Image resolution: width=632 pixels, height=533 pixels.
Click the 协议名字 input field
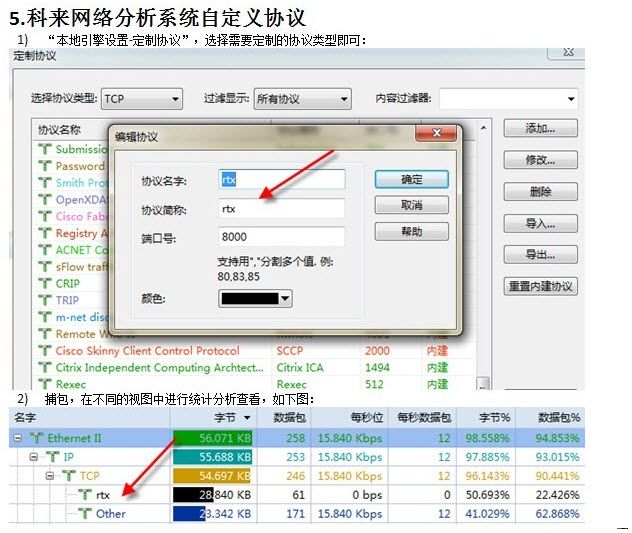click(x=282, y=179)
